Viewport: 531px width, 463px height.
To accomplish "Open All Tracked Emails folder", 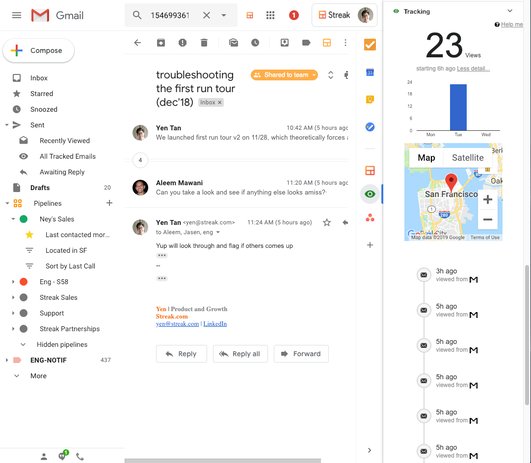I will (67, 156).
